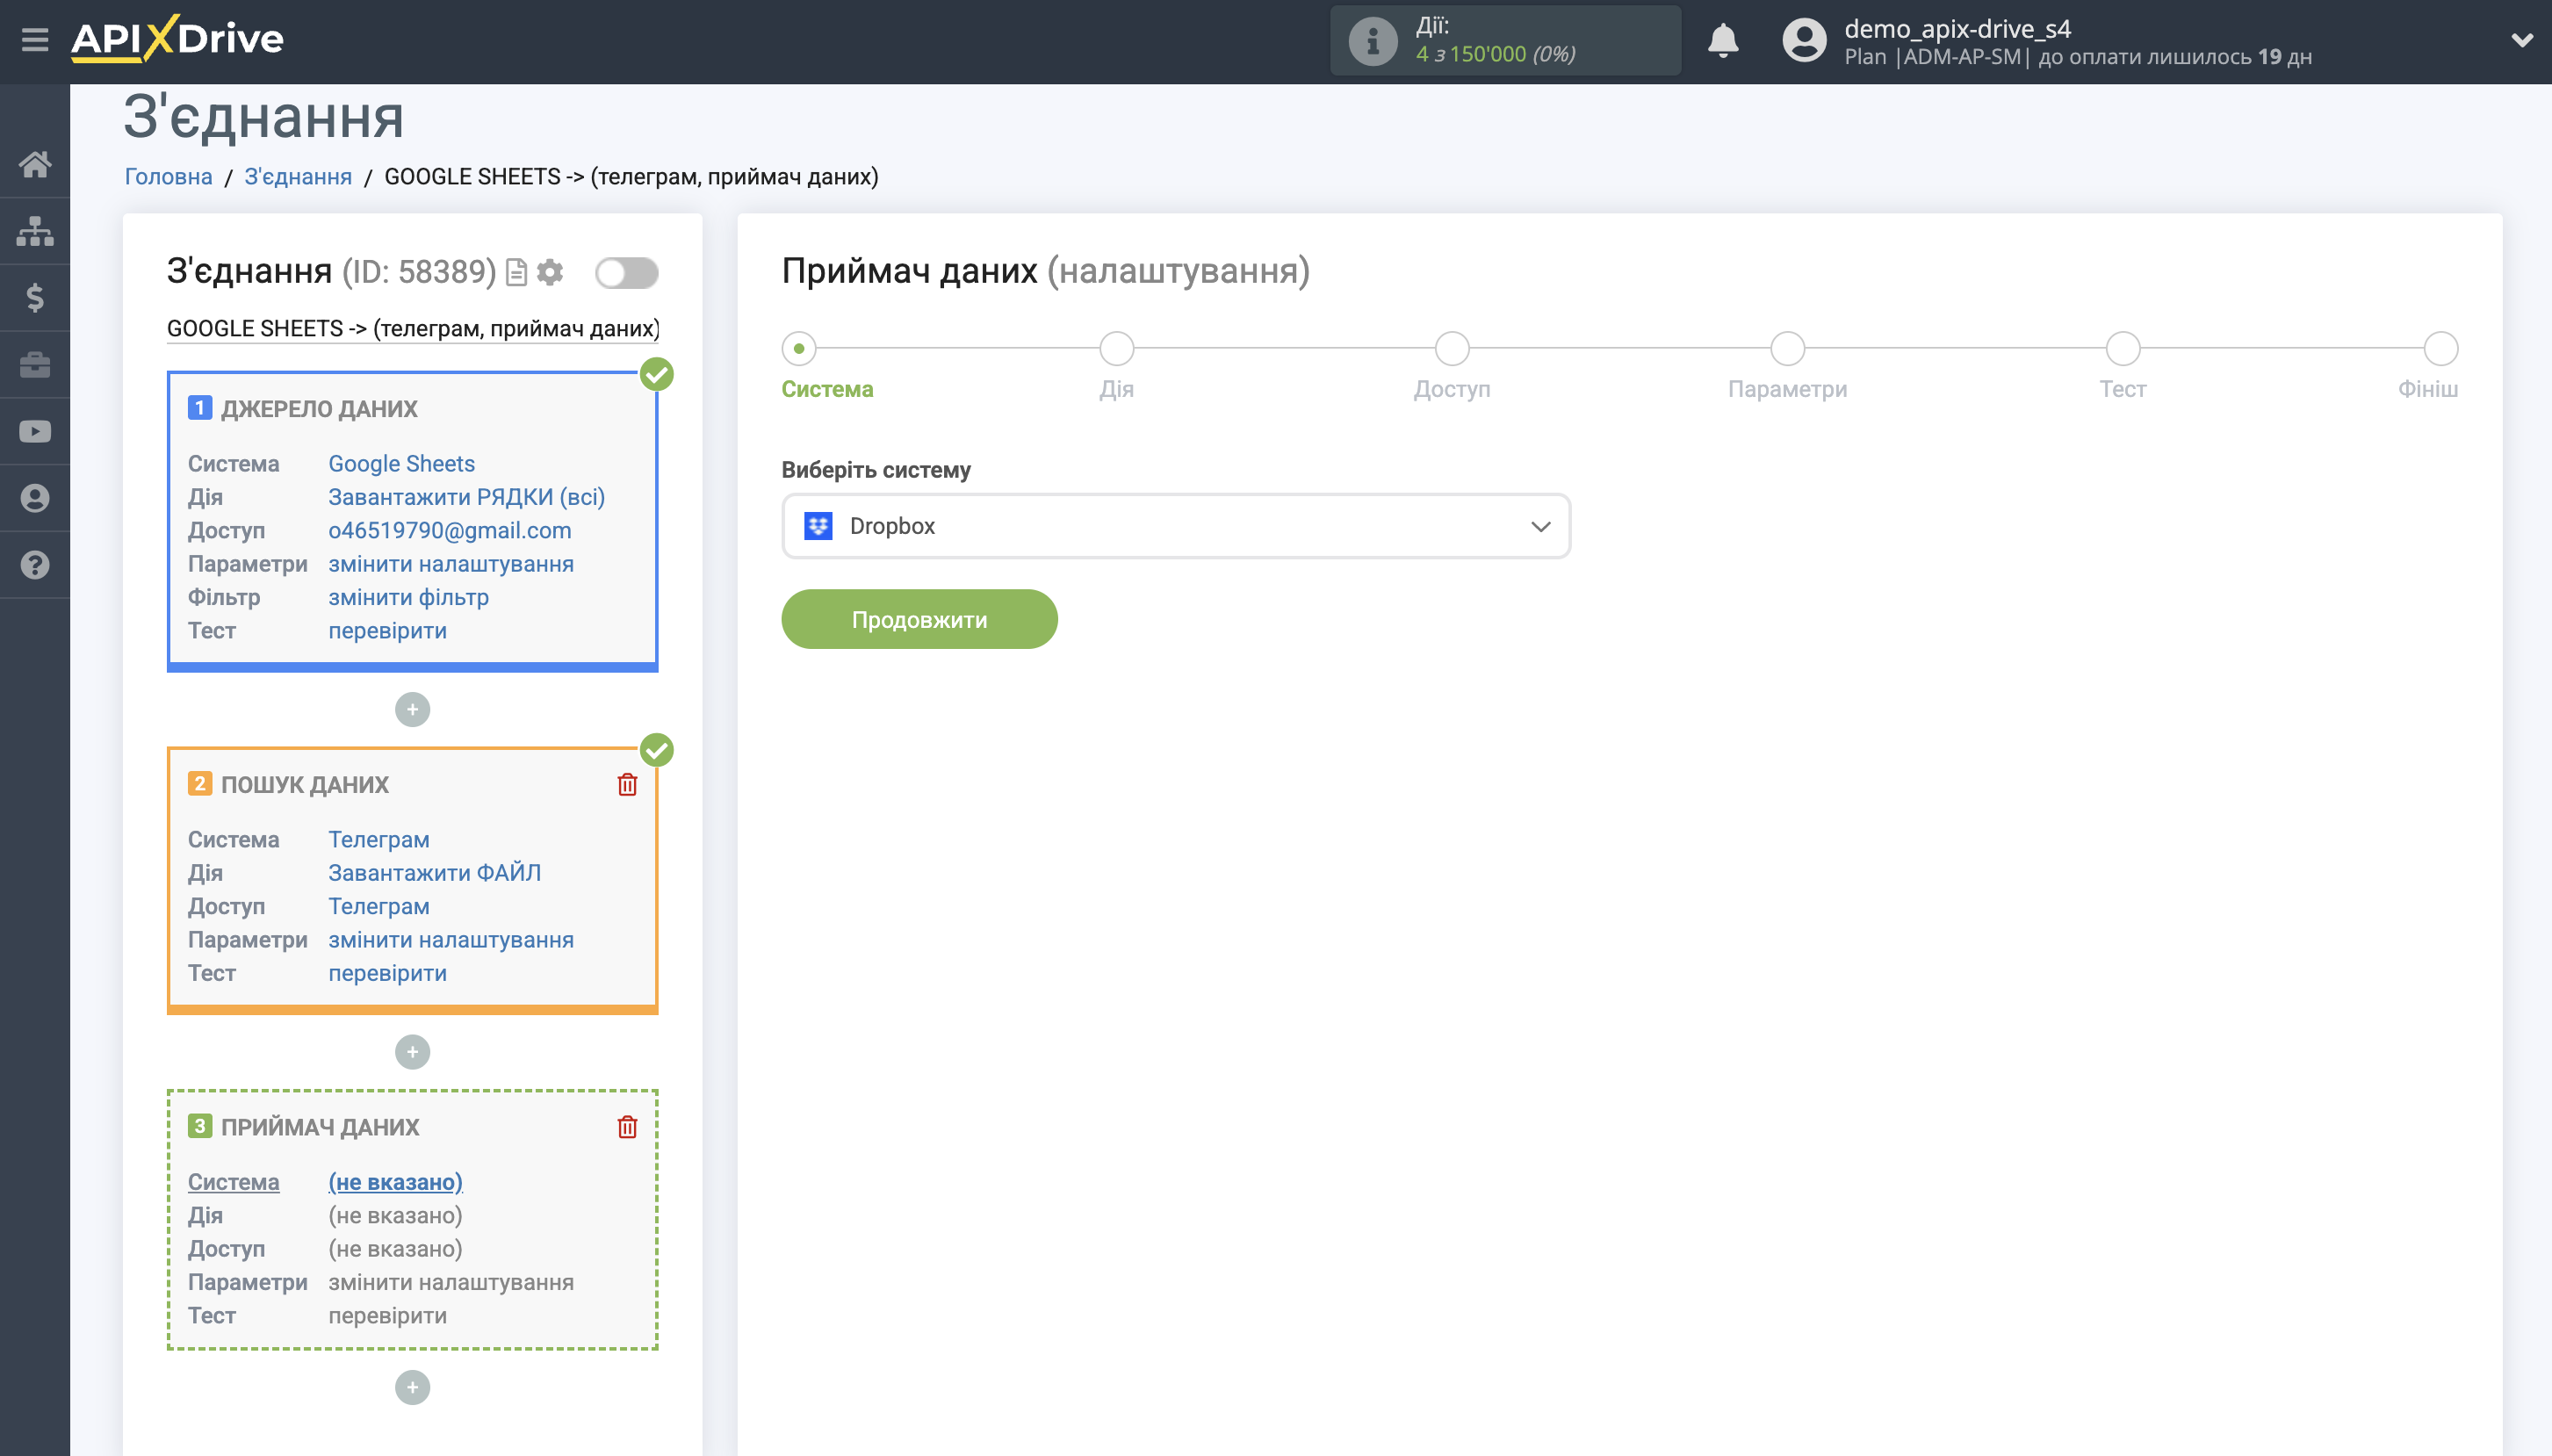Delete the ПОШУК ДАНИХ block via trash icon

click(x=627, y=784)
